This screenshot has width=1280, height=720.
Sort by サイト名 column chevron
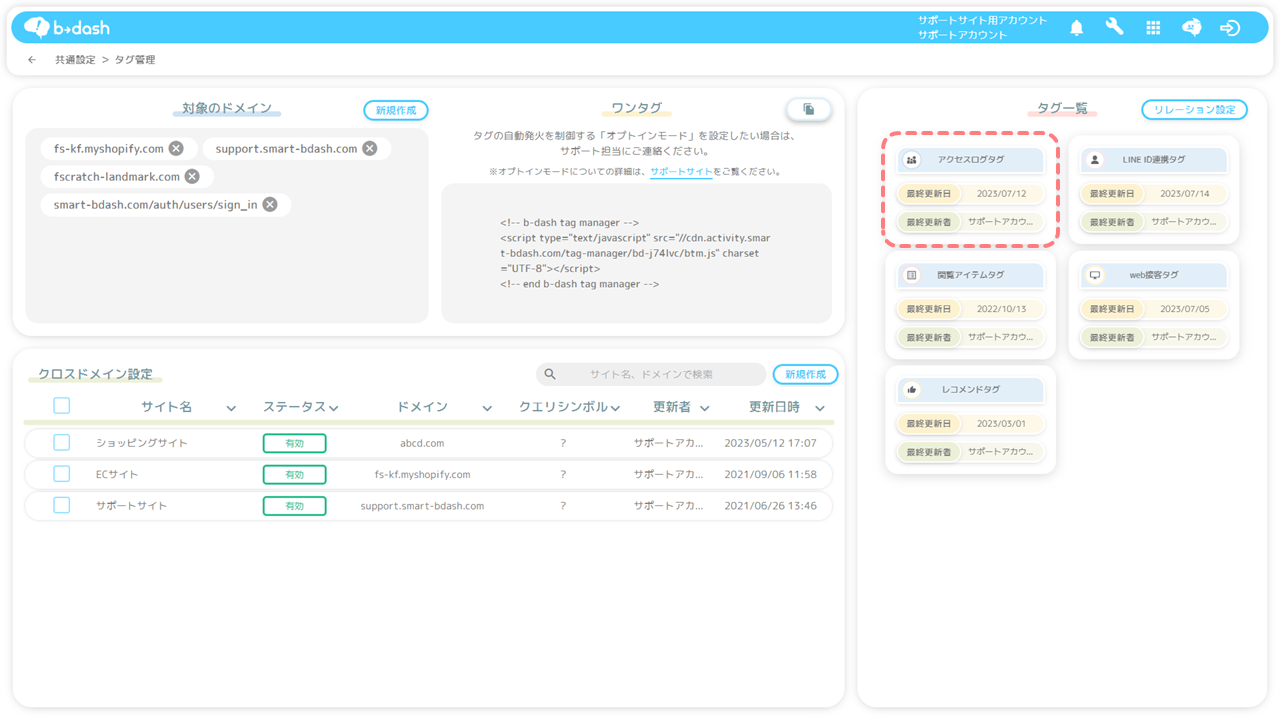231,408
